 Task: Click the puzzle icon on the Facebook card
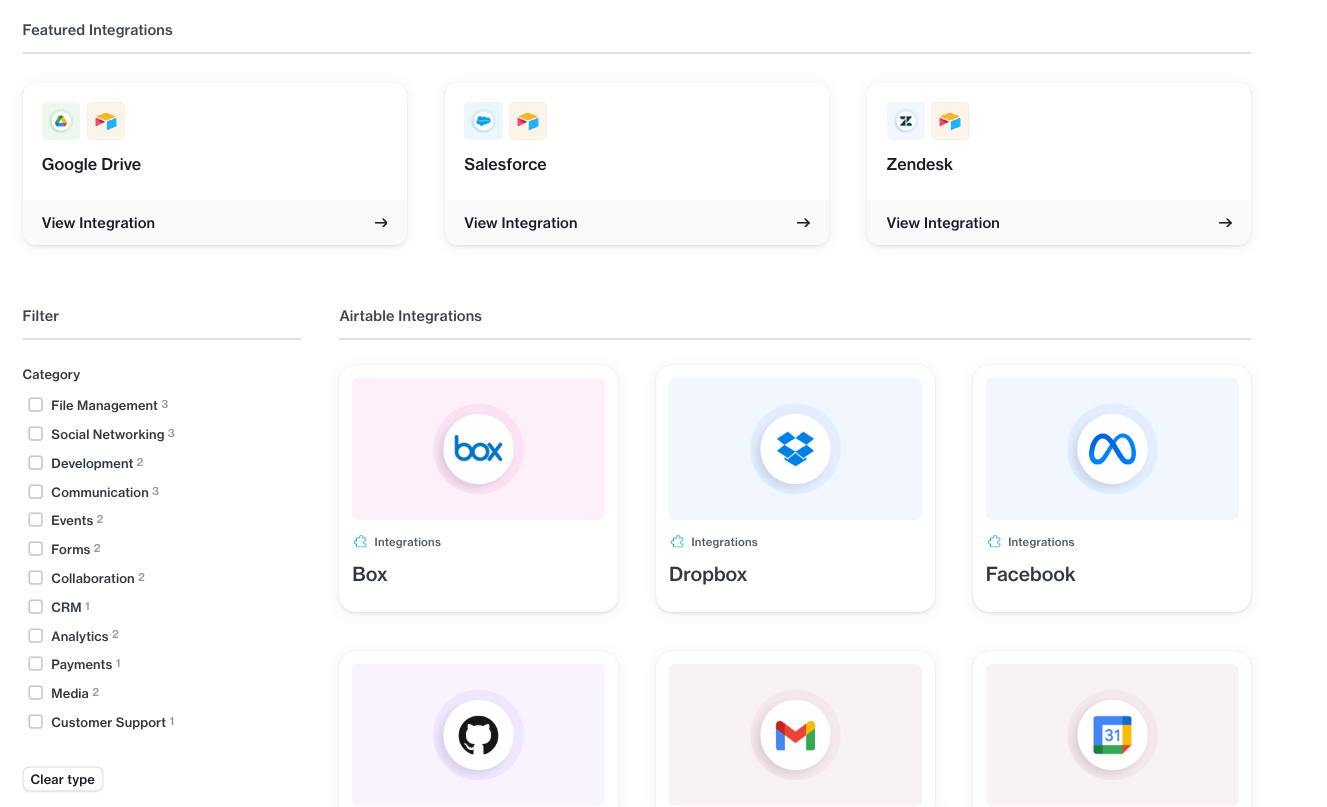tap(994, 542)
